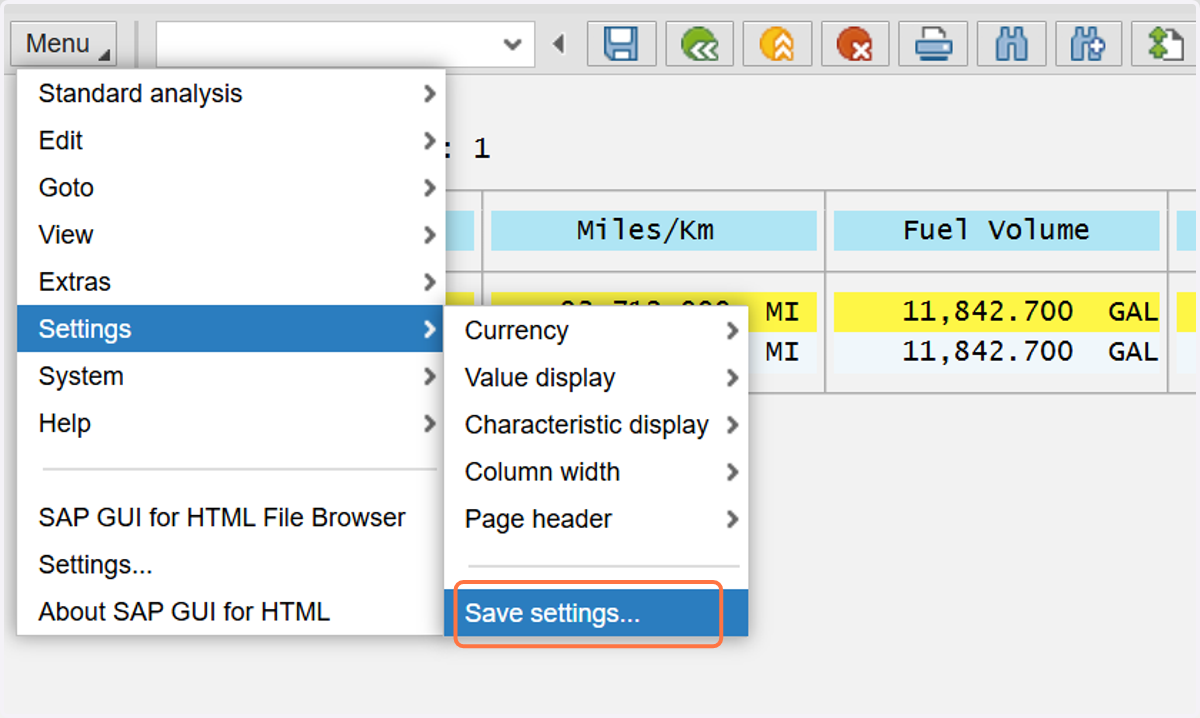Screen dimensions: 1200x718
Task: Click the Find binoculars icon
Action: point(1011,44)
